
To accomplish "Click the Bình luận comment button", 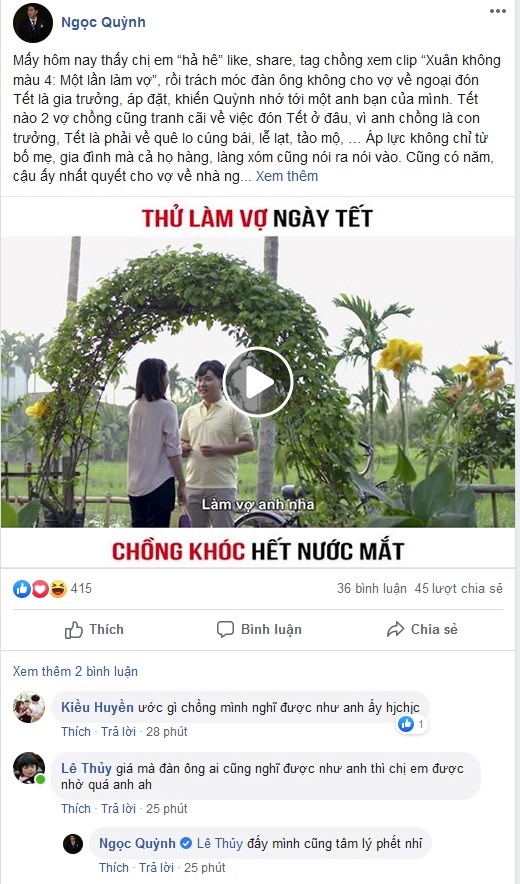I will coord(259,629).
